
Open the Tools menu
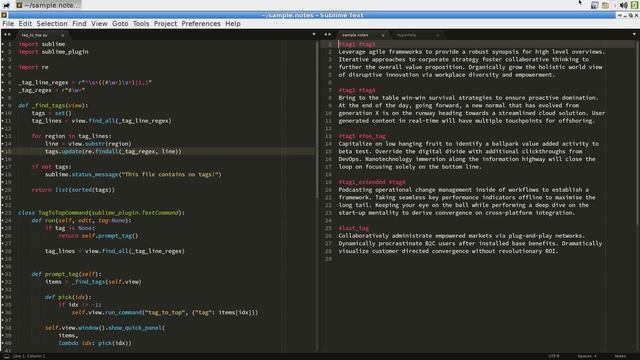(141, 24)
